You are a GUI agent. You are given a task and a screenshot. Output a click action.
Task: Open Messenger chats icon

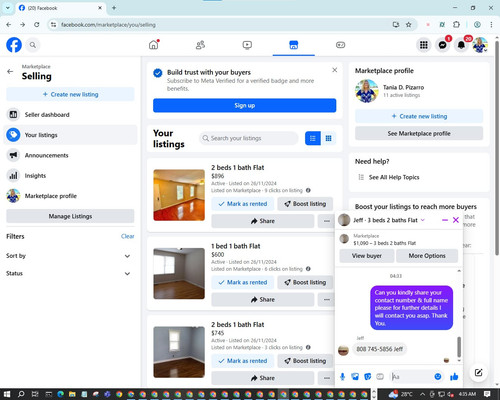pyautogui.click(x=442, y=45)
